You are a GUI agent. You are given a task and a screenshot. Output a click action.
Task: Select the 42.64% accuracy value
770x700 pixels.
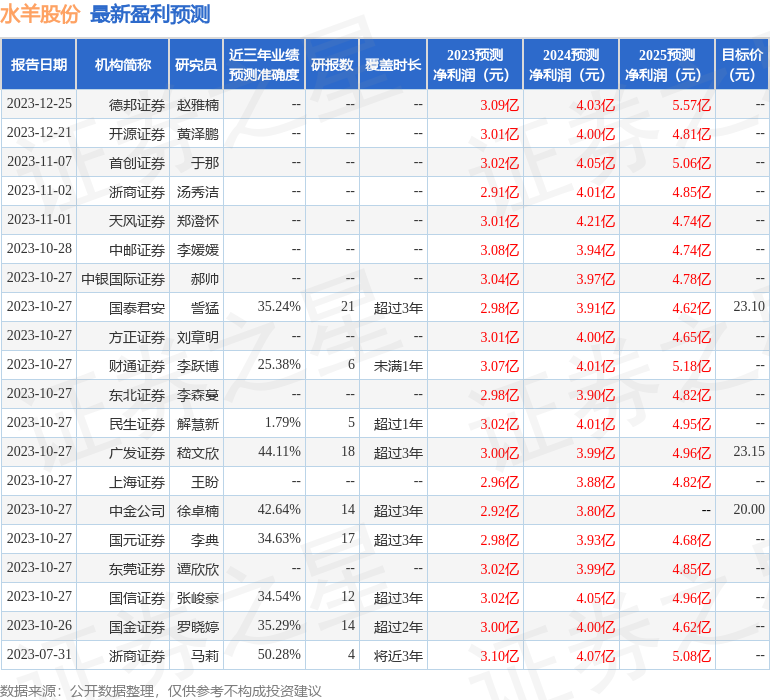coord(279,509)
